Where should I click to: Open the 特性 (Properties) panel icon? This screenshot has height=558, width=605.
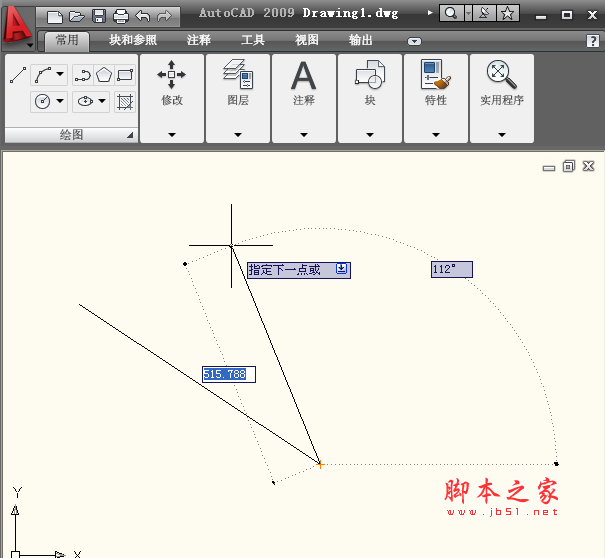pyautogui.click(x=436, y=74)
